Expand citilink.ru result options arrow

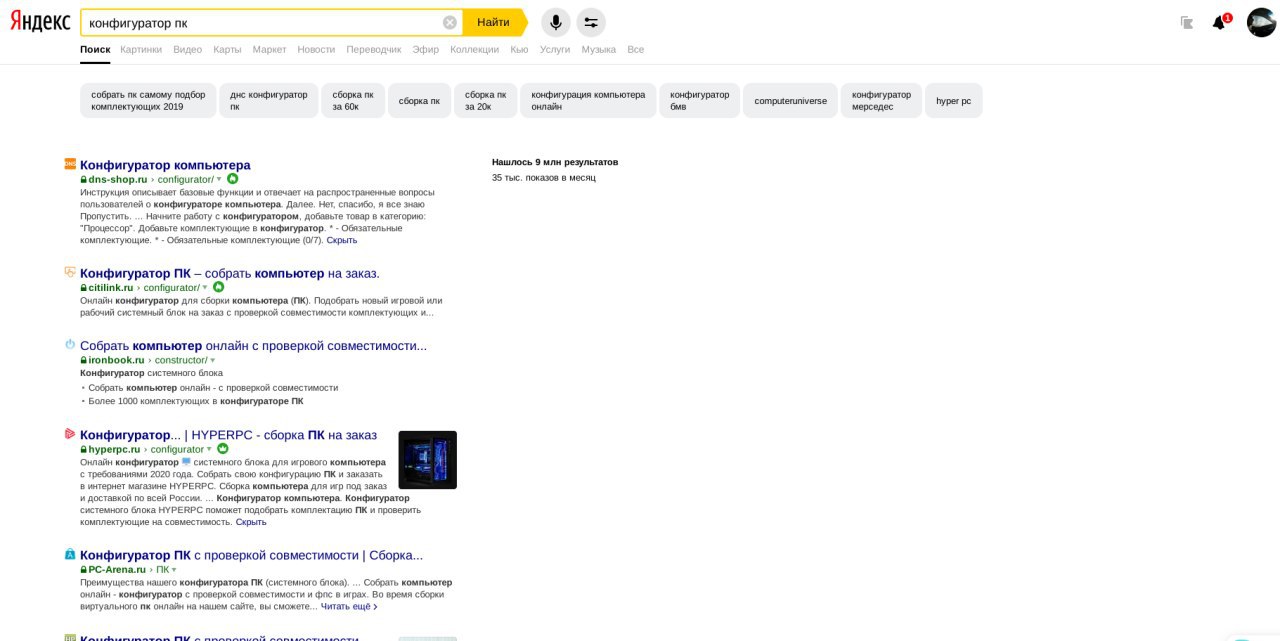(x=205, y=288)
